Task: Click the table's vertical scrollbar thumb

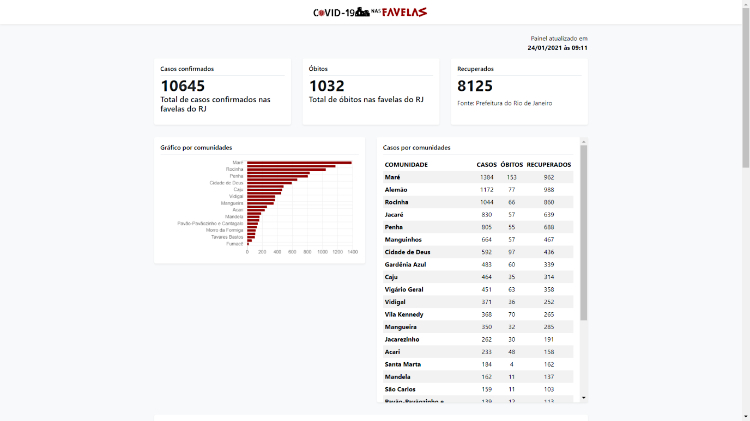Action: 584,230
